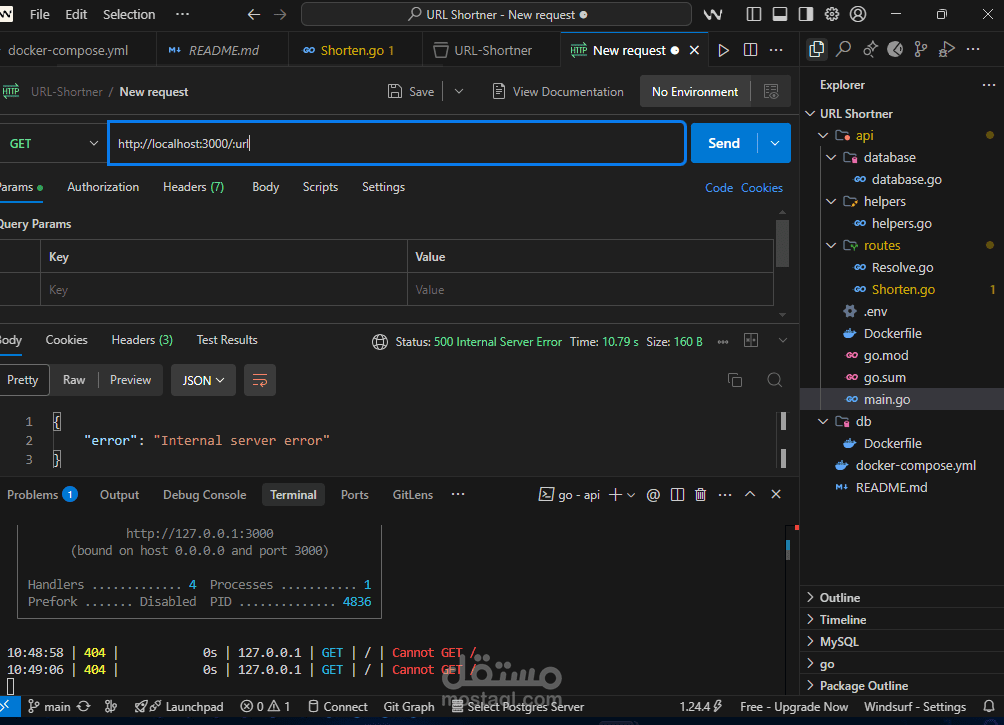Click the Send button

coord(723,143)
